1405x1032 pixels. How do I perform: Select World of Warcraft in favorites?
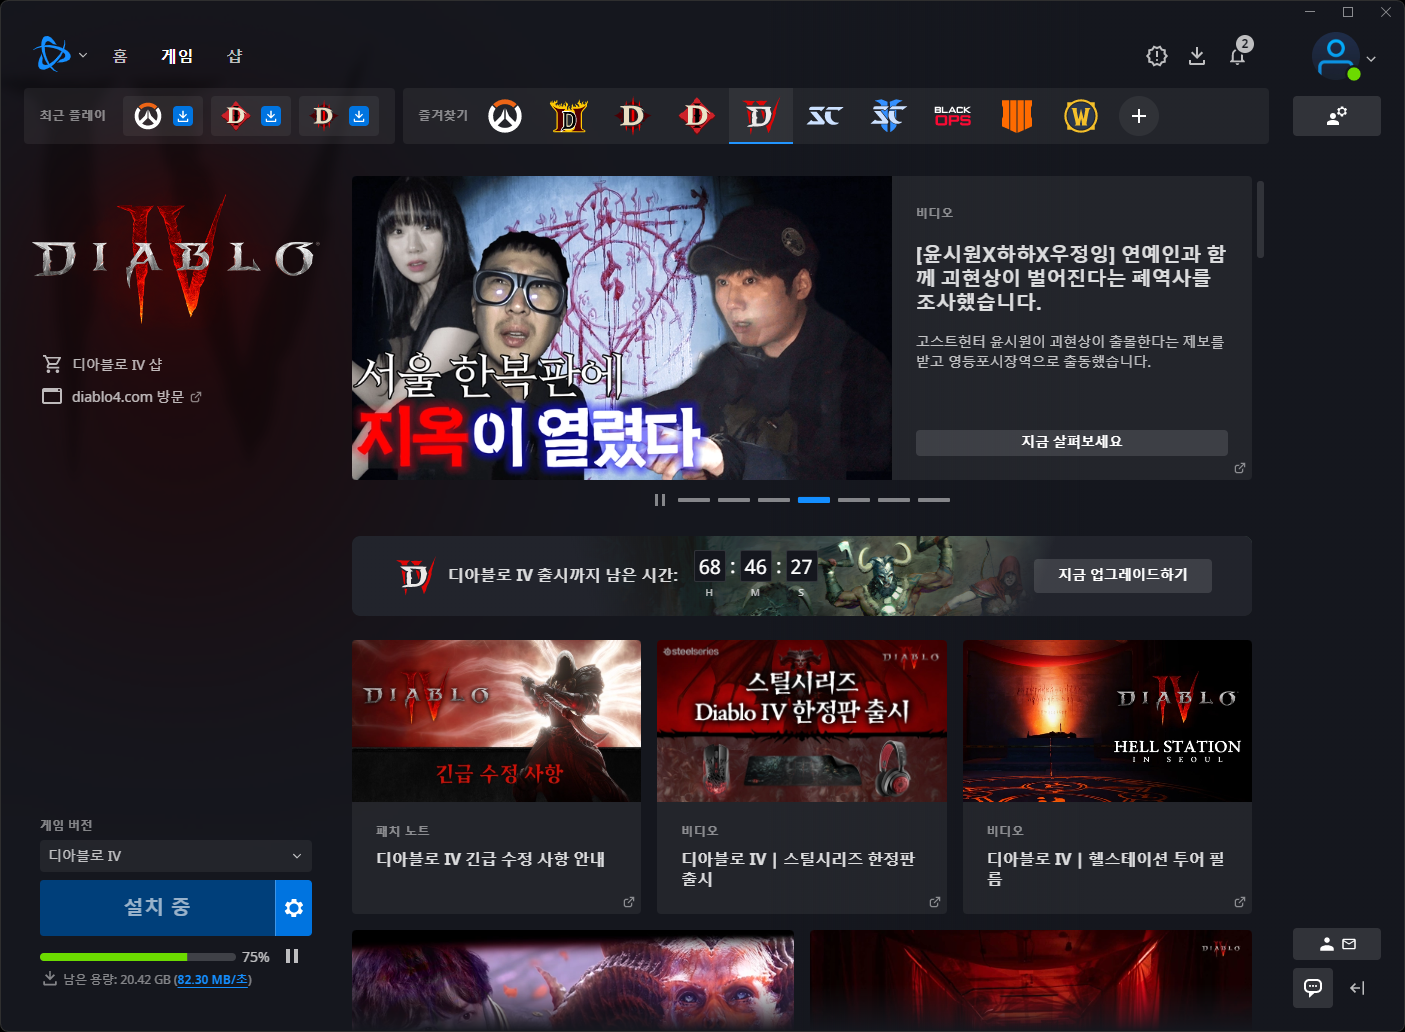1081,116
